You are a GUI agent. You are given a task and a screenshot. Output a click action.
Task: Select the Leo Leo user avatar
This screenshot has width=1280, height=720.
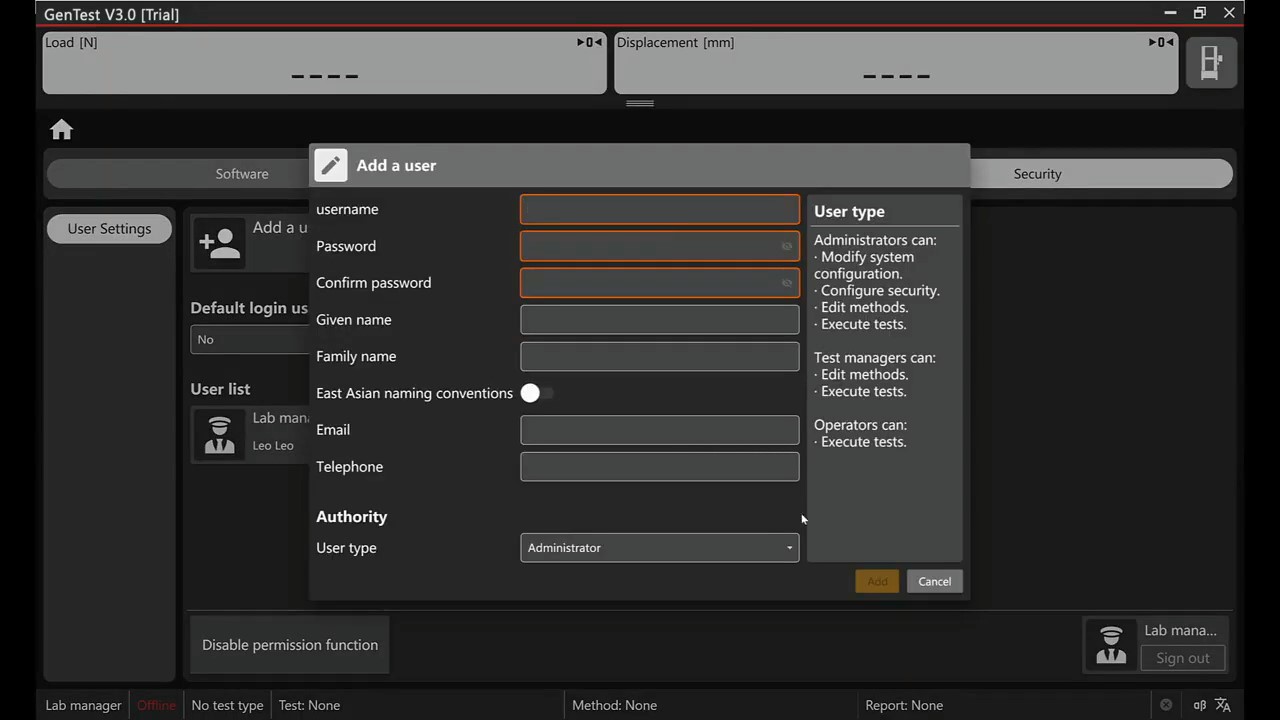tap(219, 434)
